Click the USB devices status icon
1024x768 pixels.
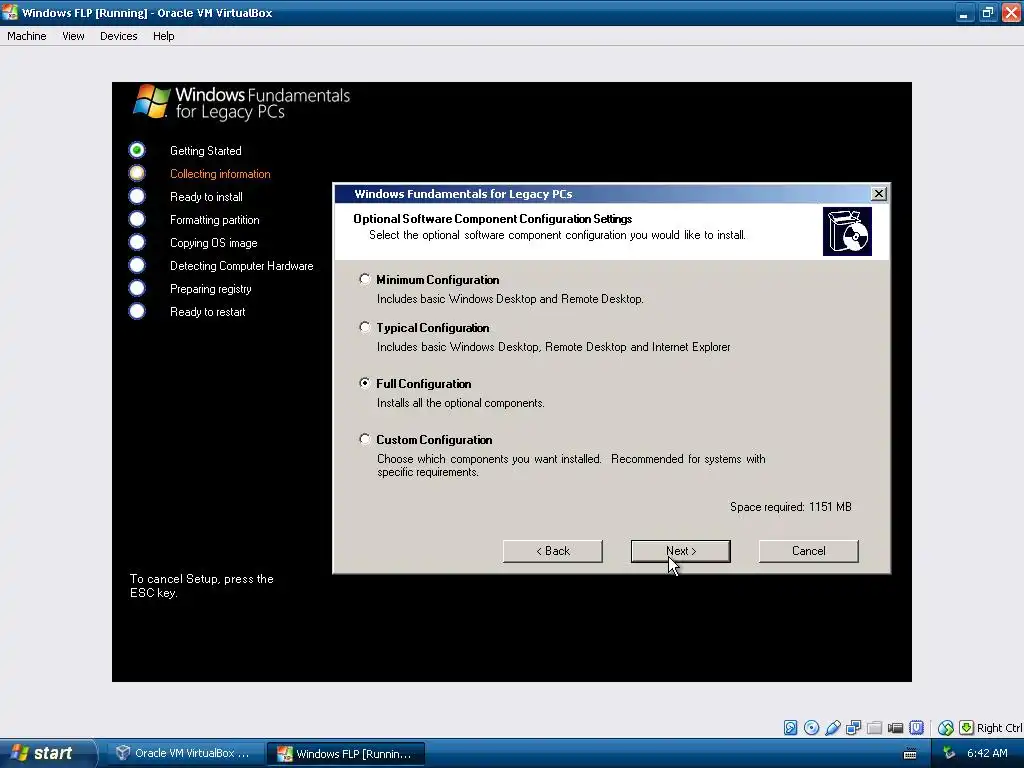[x=833, y=728]
